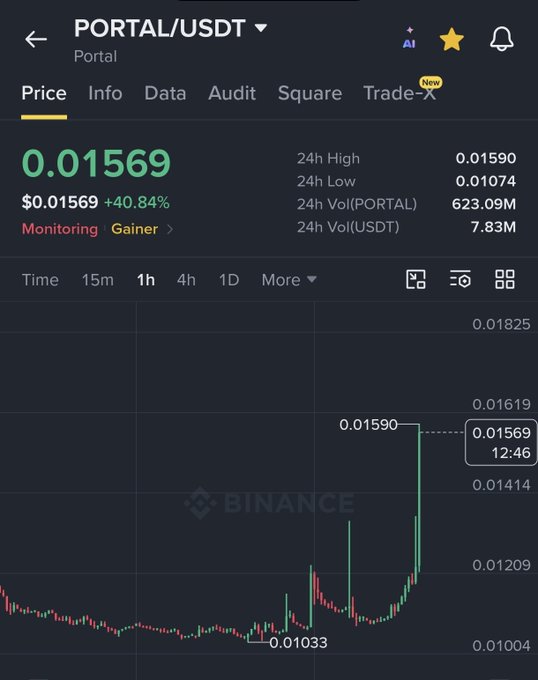Open the Trade-X tab
The image size is (538, 680).
tap(400, 93)
